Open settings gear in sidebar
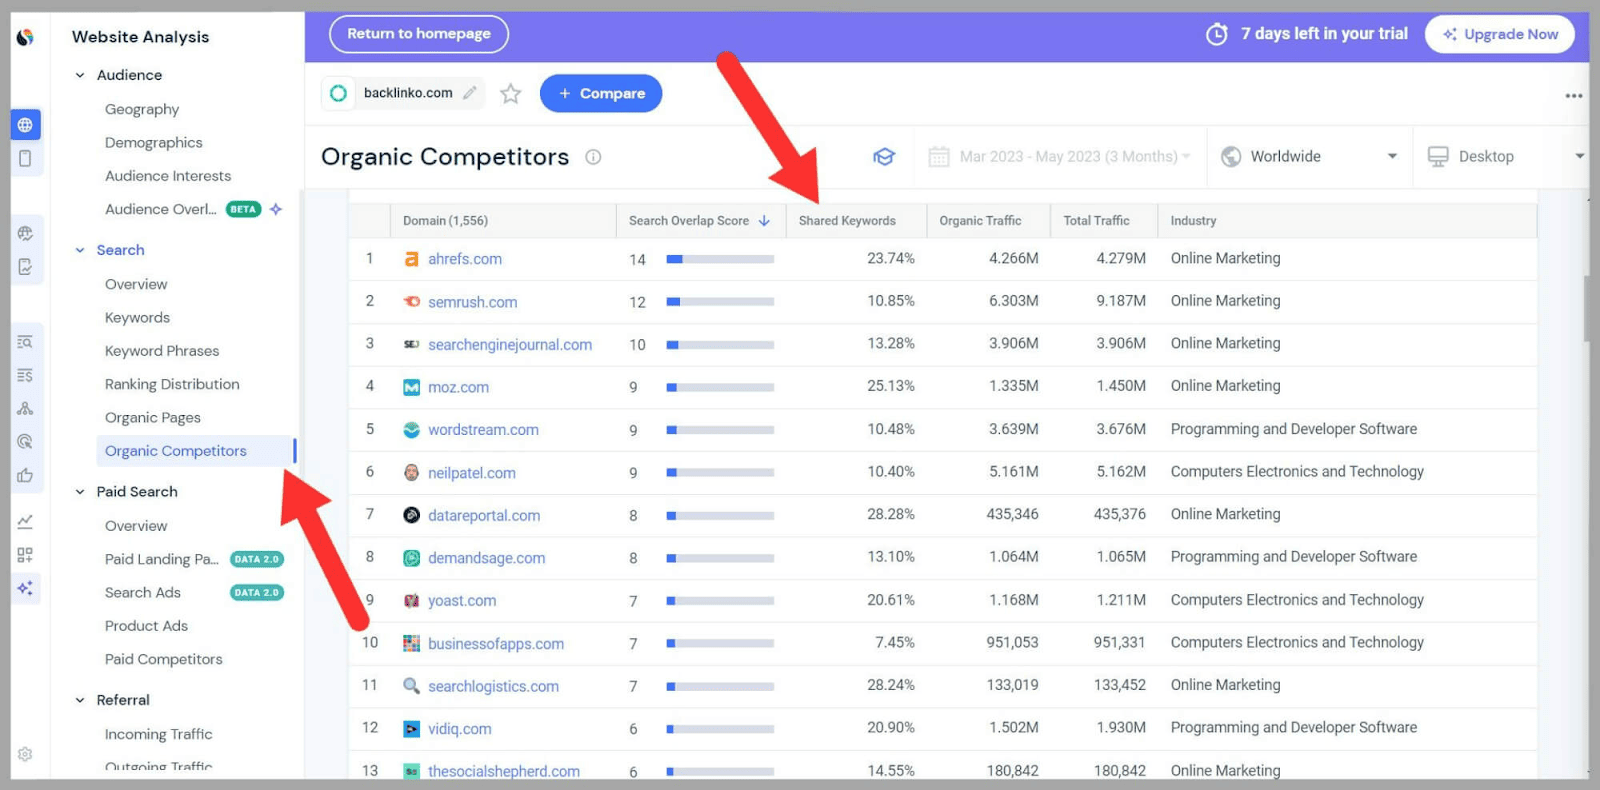This screenshot has width=1600, height=790. tap(25, 754)
